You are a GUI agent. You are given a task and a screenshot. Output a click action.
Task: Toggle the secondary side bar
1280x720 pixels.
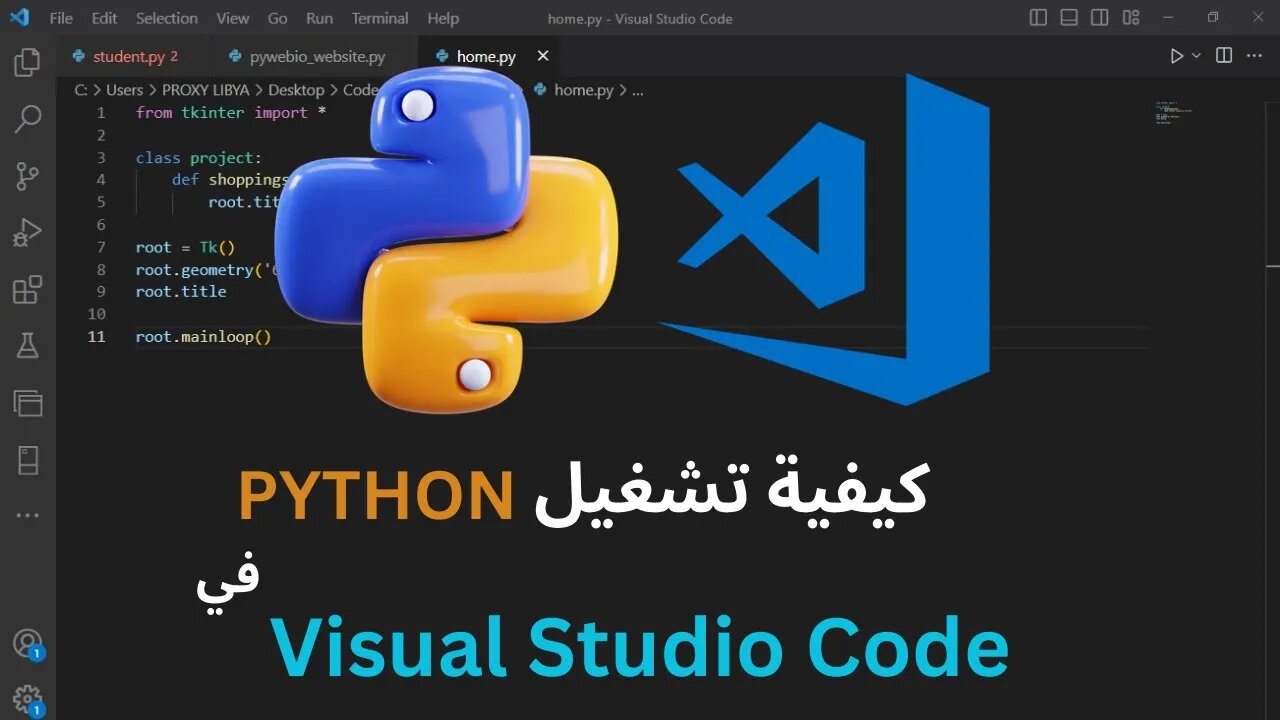coord(1100,17)
